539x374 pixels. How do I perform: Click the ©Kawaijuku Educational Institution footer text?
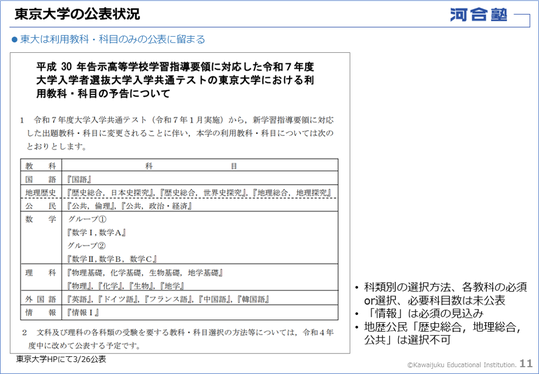462,365
